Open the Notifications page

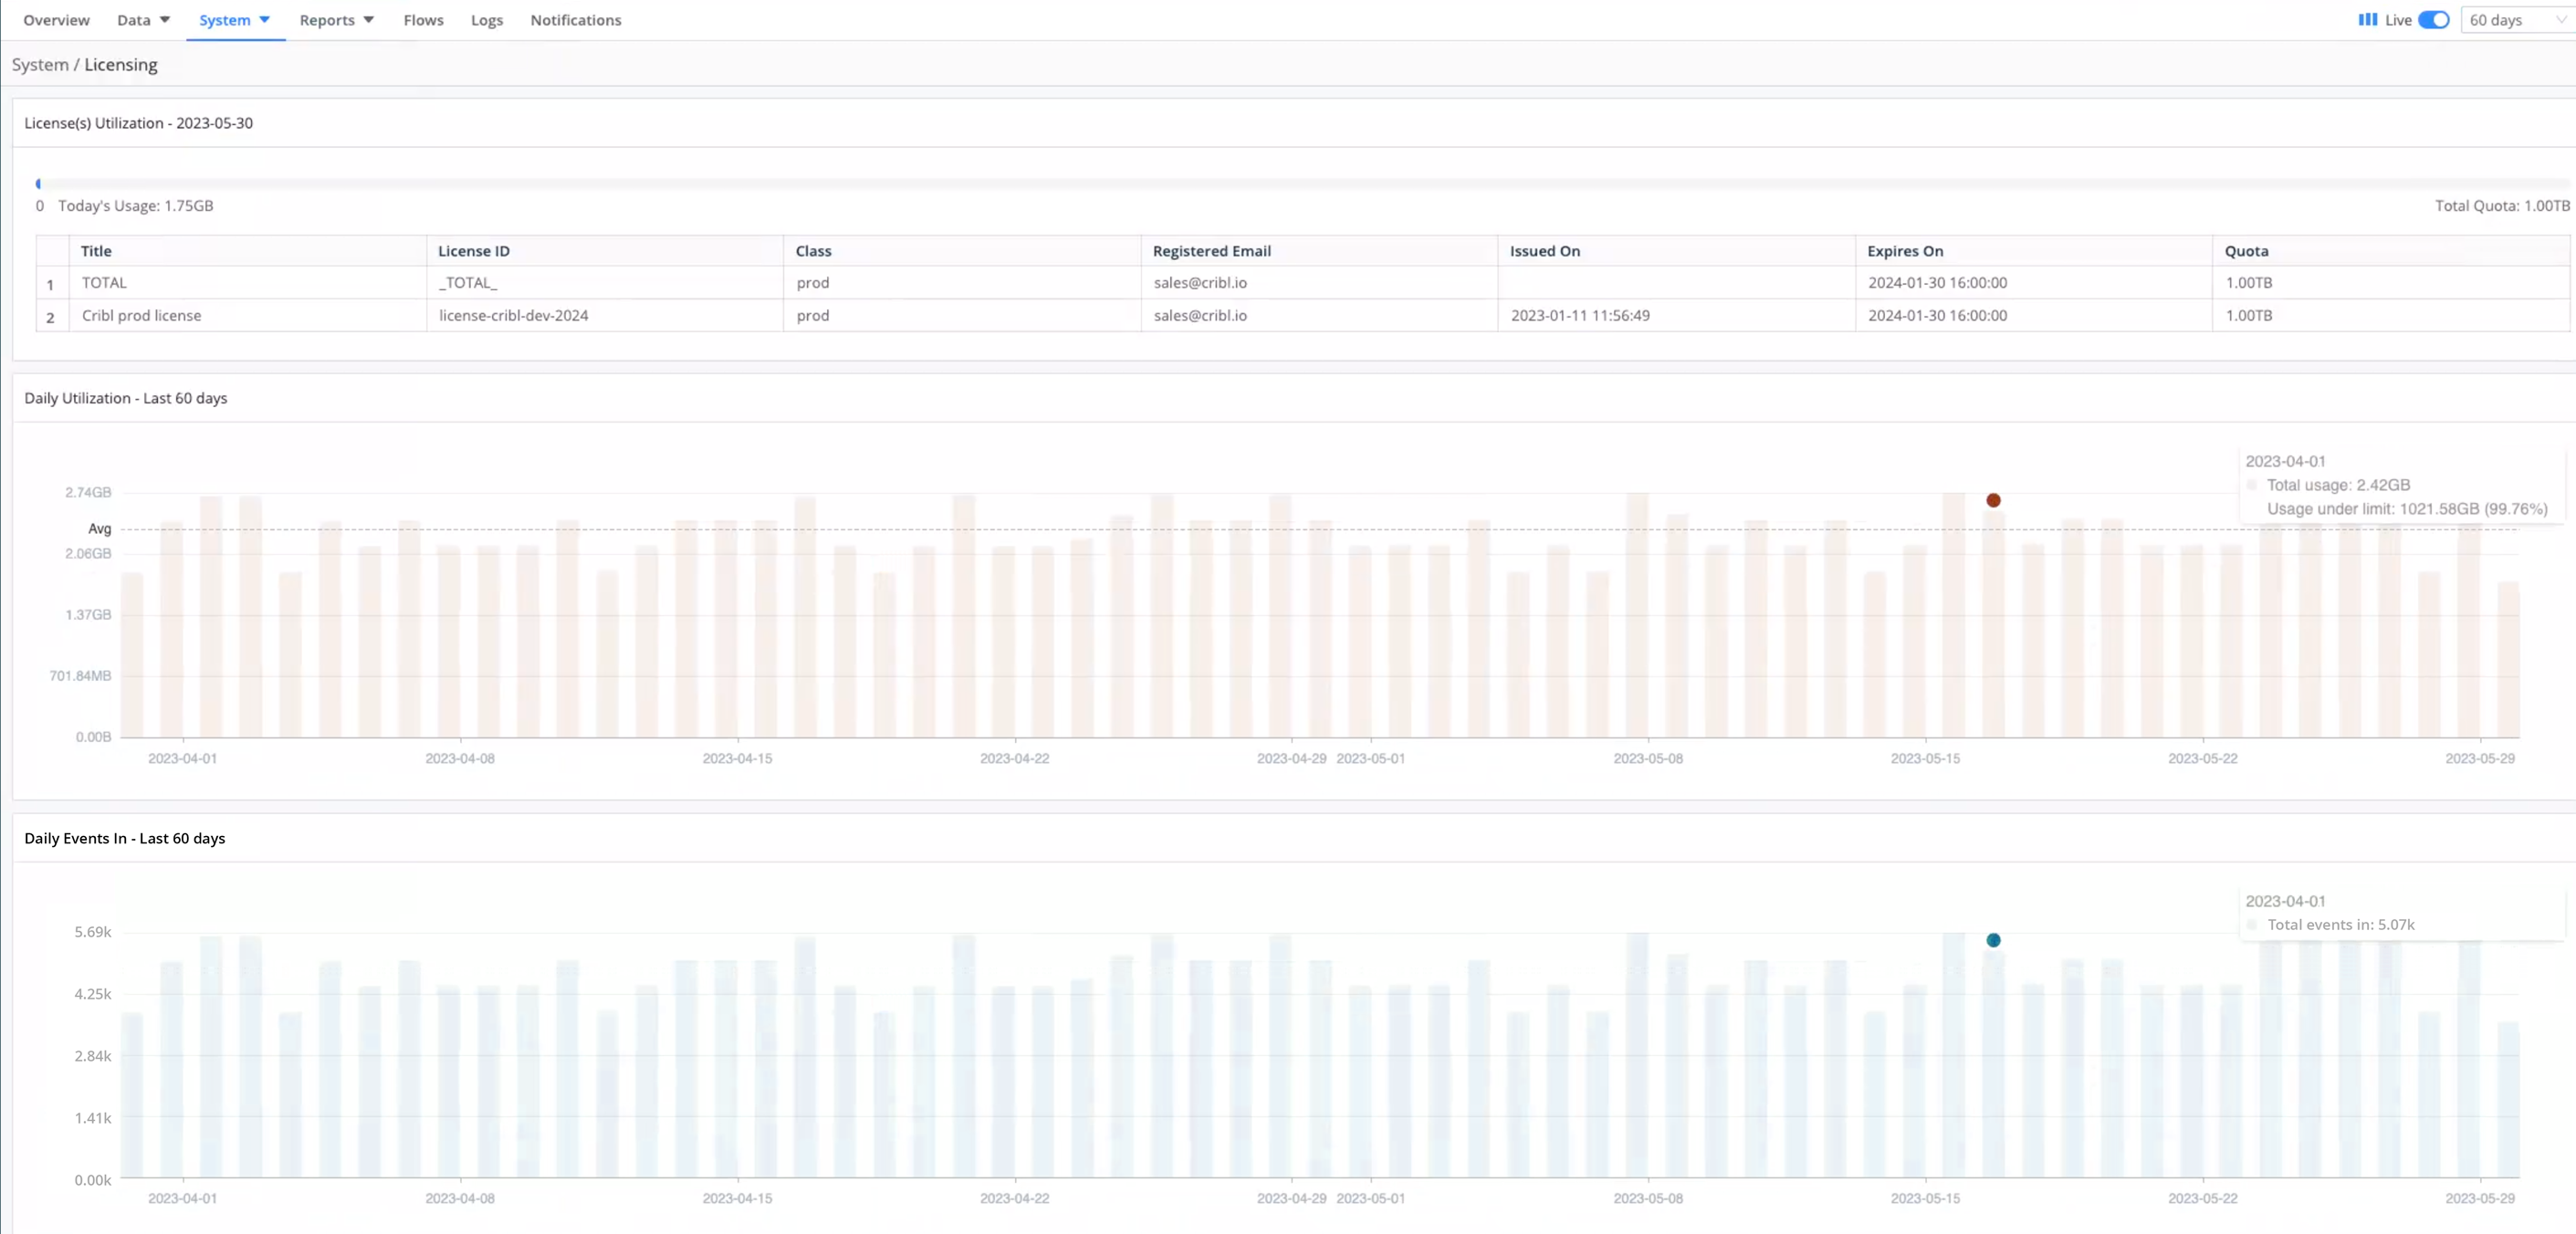point(574,19)
